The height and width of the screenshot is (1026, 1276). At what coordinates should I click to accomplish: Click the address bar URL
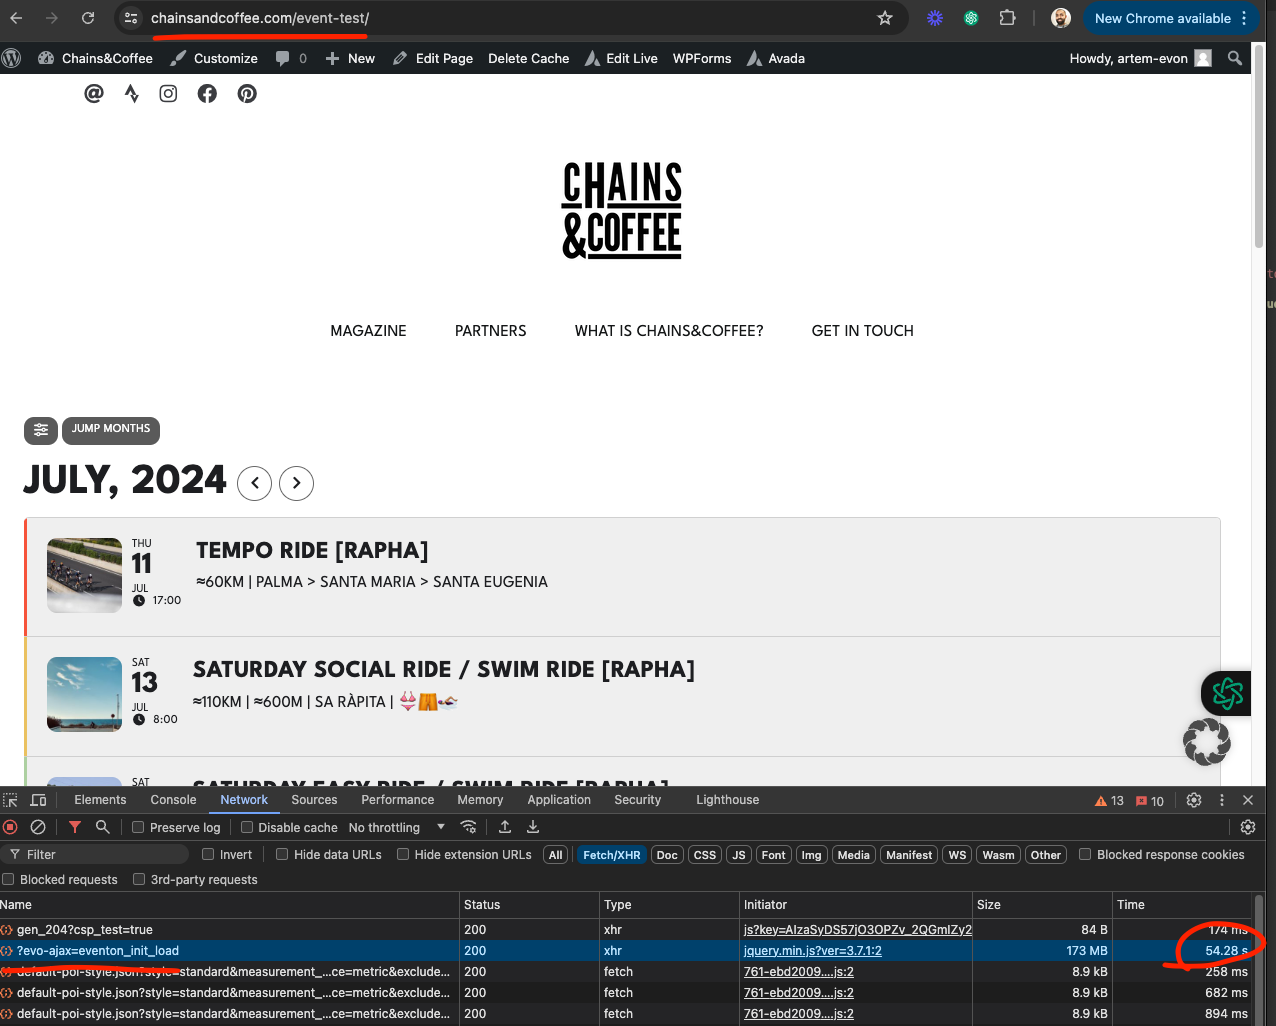(x=259, y=18)
